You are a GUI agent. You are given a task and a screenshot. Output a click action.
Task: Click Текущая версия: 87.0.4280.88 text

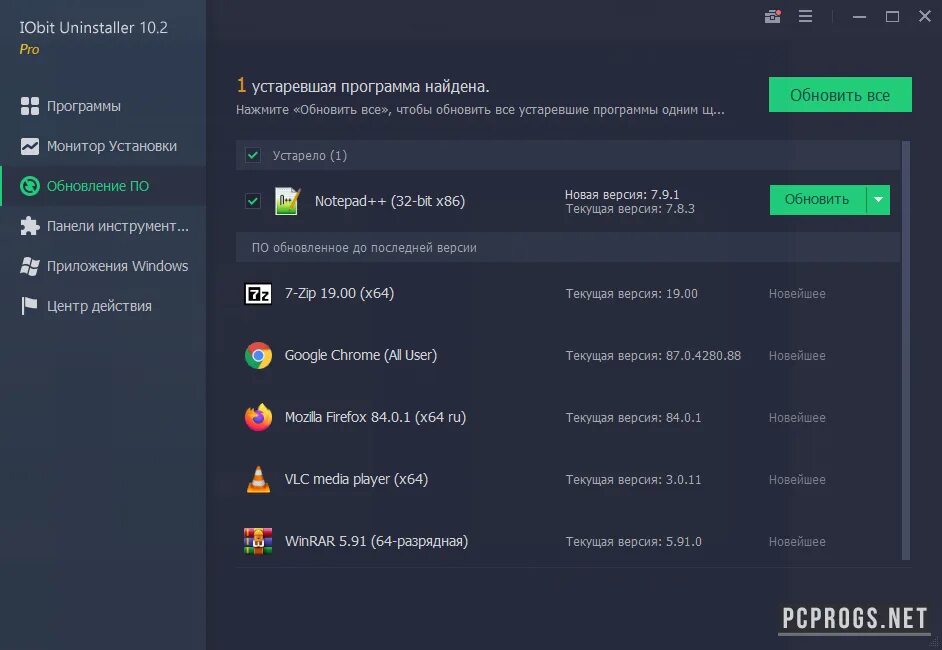coord(653,356)
